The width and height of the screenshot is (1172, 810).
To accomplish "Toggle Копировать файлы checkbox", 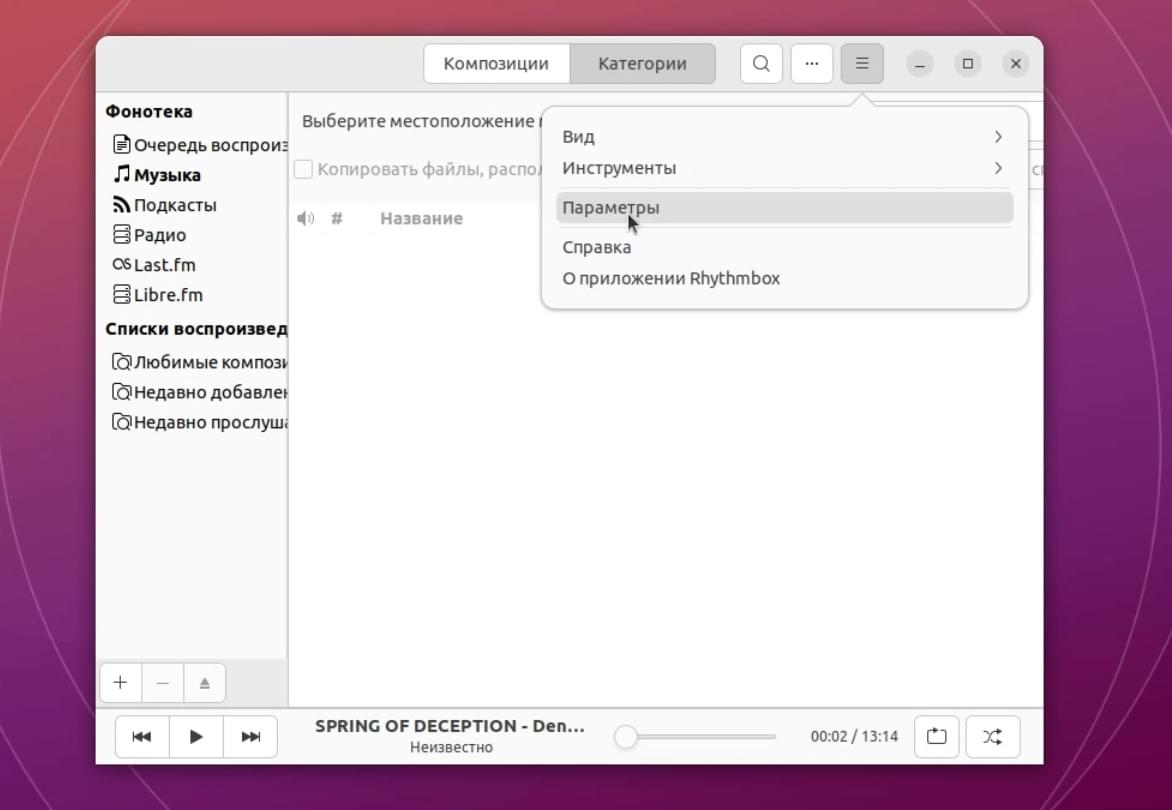I will [x=303, y=170].
